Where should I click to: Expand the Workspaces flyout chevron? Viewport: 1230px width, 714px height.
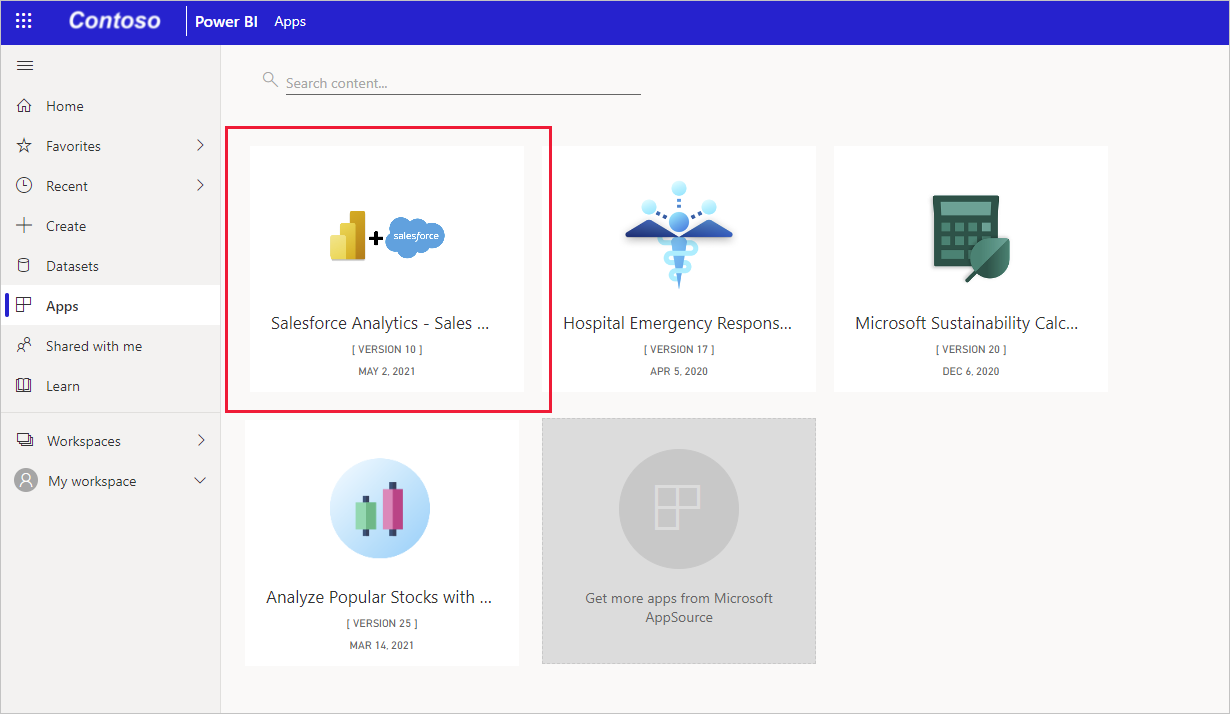click(x=200, y=441)
